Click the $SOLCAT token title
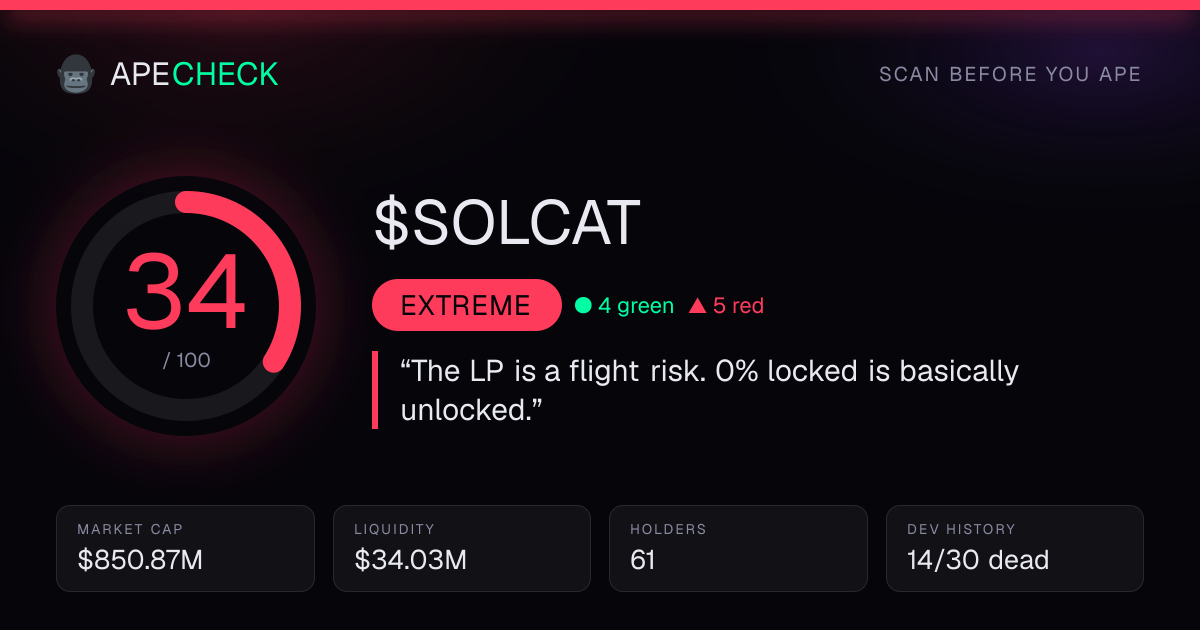This screenshot has width=1200, height=630. (507, 223)
